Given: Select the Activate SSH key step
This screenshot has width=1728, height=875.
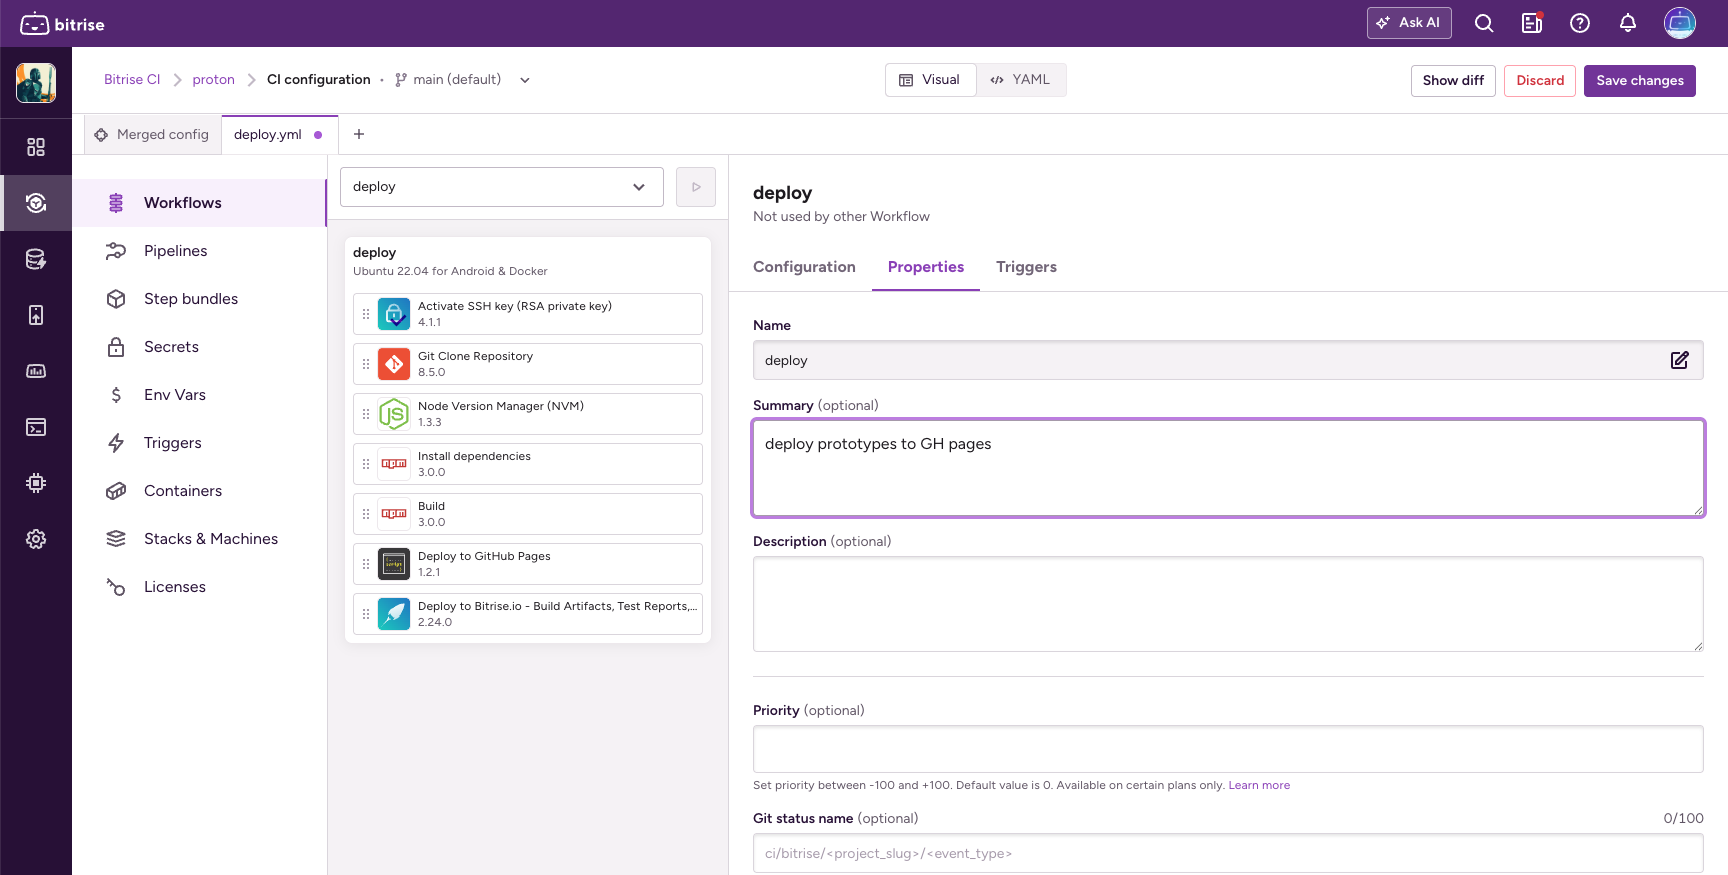Looking at the screenshot, I should [528, 314].
